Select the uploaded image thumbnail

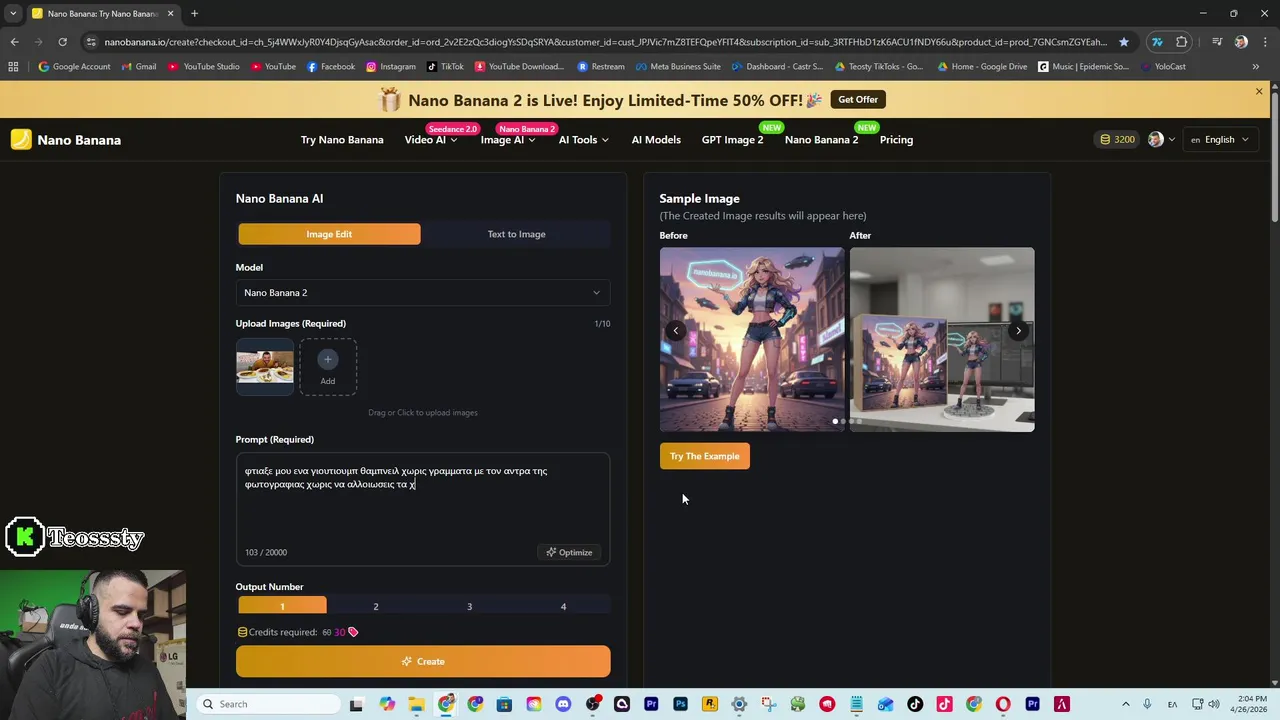point(265,367)
